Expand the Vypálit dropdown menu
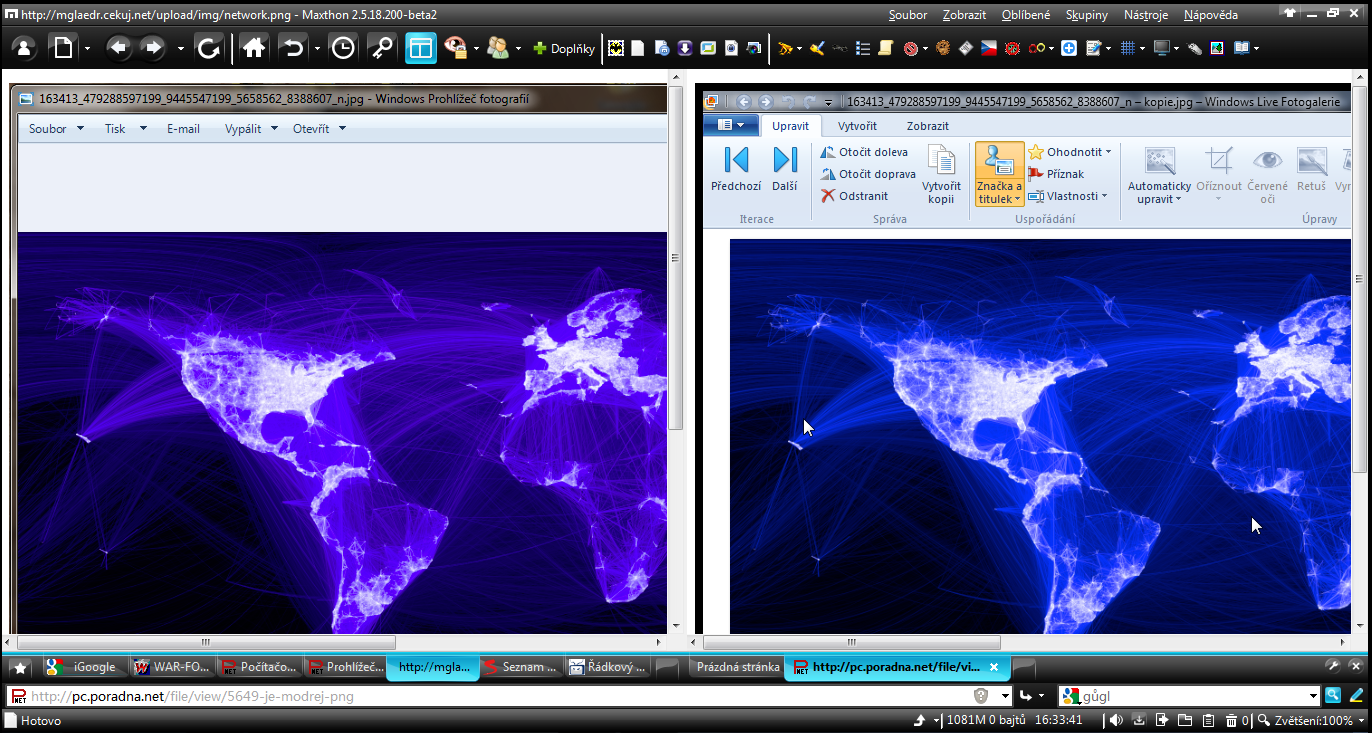Image resolution: width=1372 pixels, height=733 pixels. click(250, 129)
